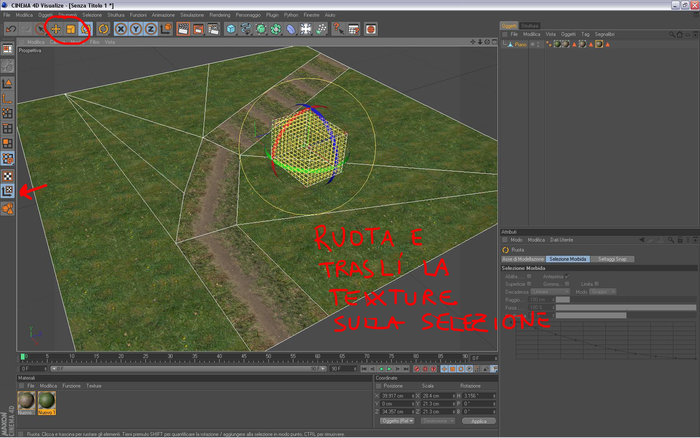Open the Rendering menu
This screenshot has height=438, width=700.
220,15
